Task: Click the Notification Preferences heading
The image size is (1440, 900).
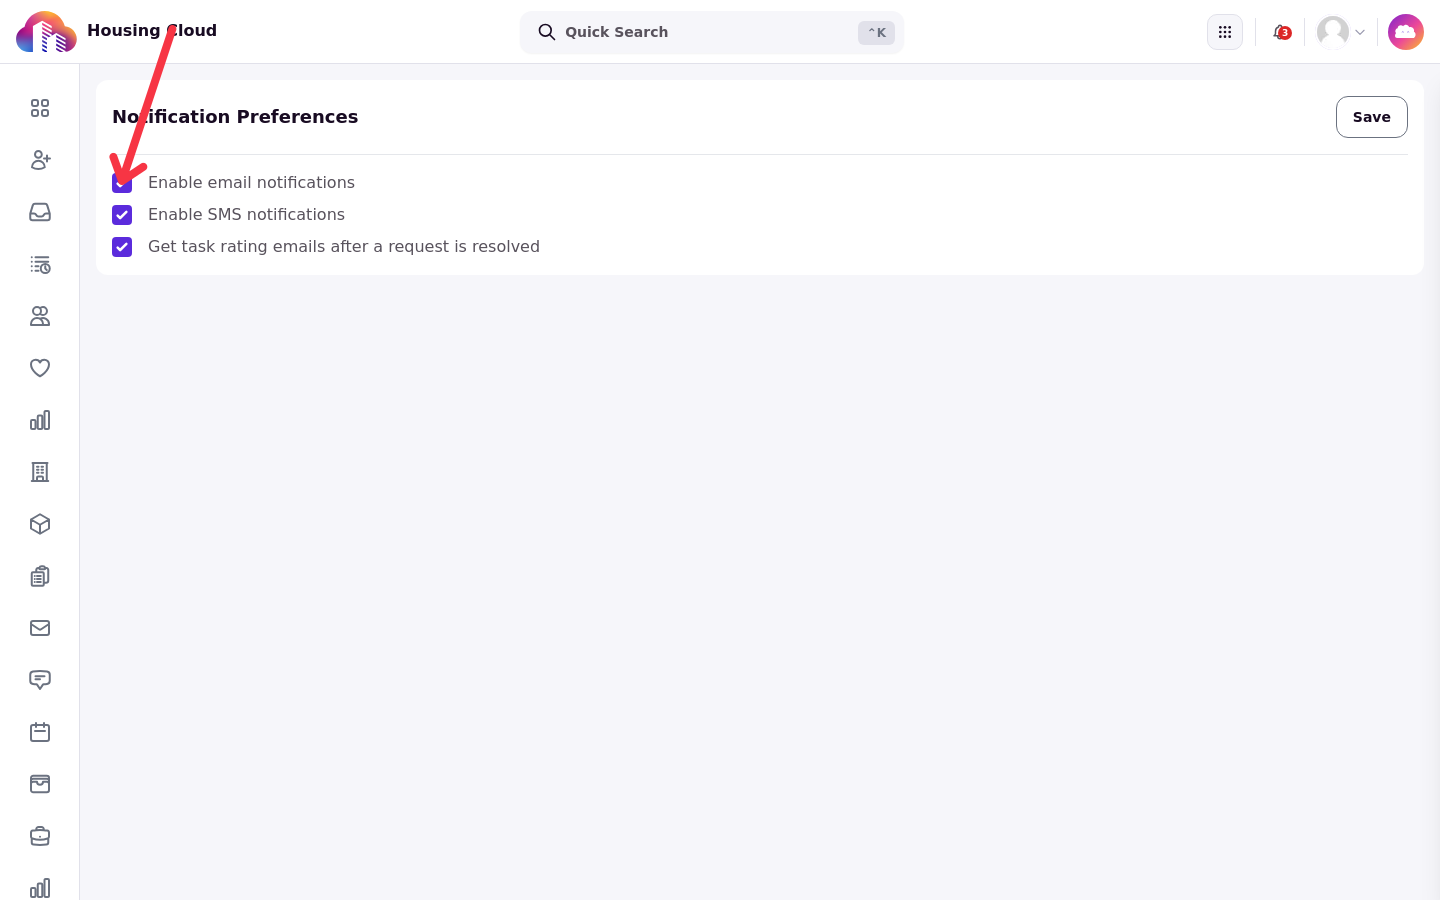Action: click(x=235, y=117)
